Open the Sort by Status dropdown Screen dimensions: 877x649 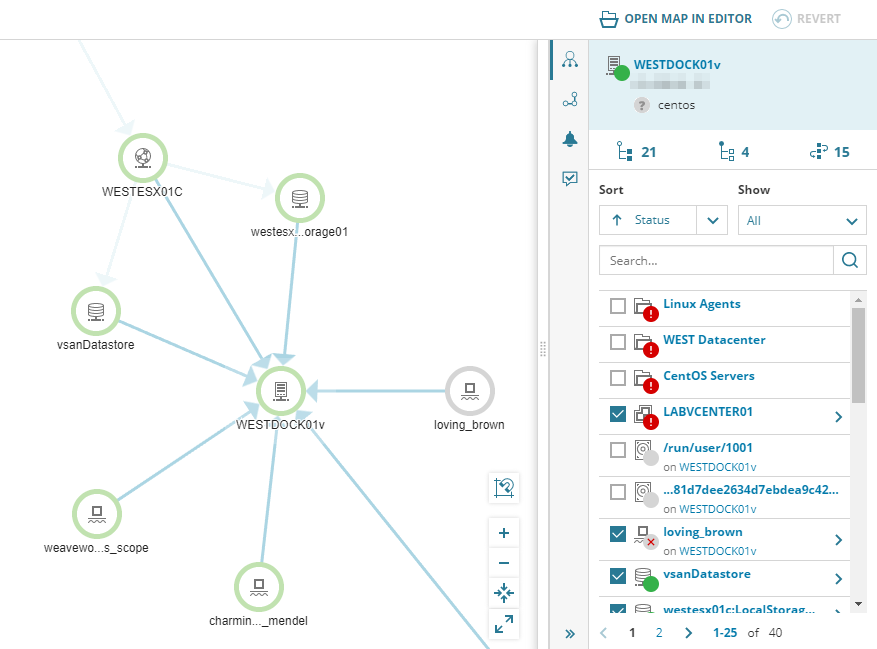pyautogui.click(x=663, y=220)
